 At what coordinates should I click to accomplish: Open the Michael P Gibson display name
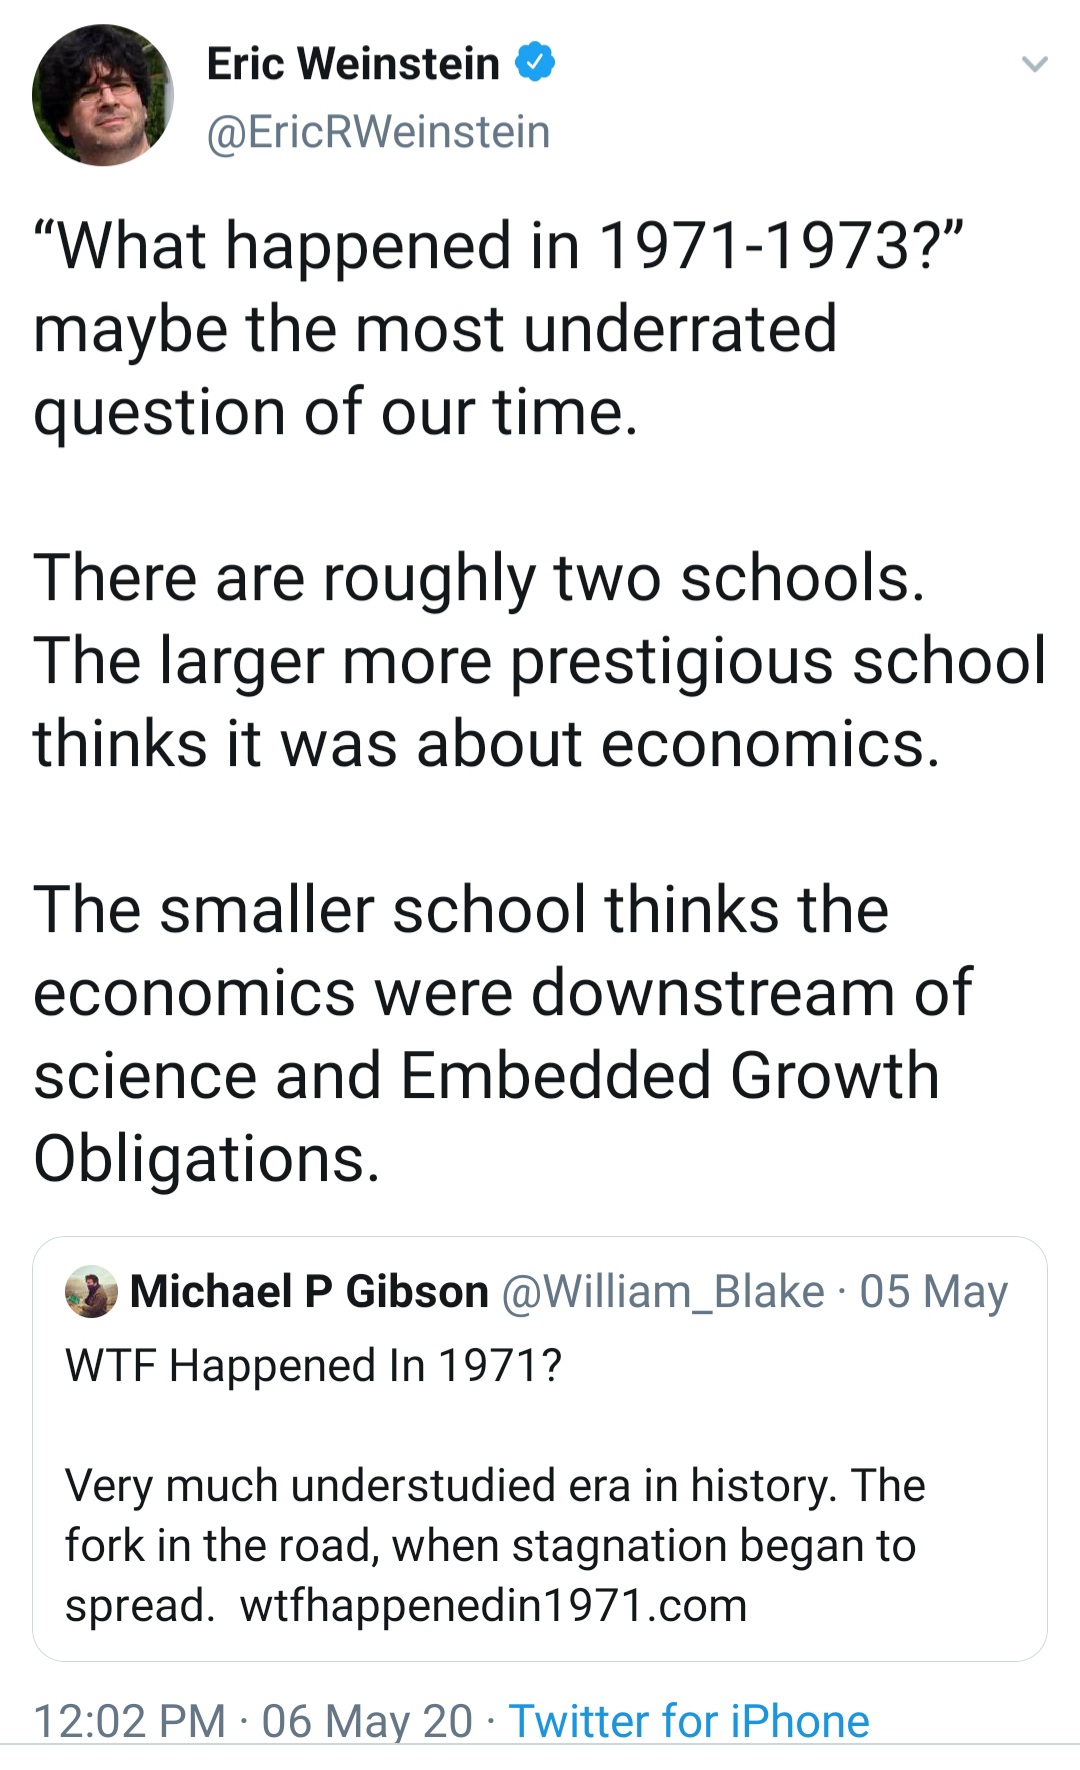tap(309, 1291)
